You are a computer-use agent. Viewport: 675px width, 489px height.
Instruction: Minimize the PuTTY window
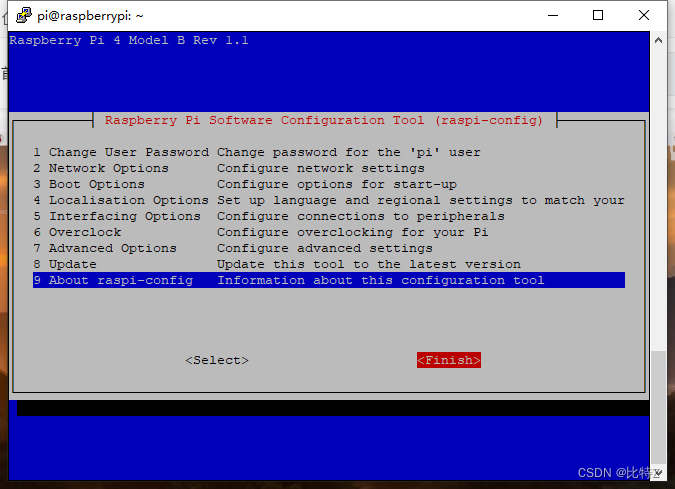(553, 15)
